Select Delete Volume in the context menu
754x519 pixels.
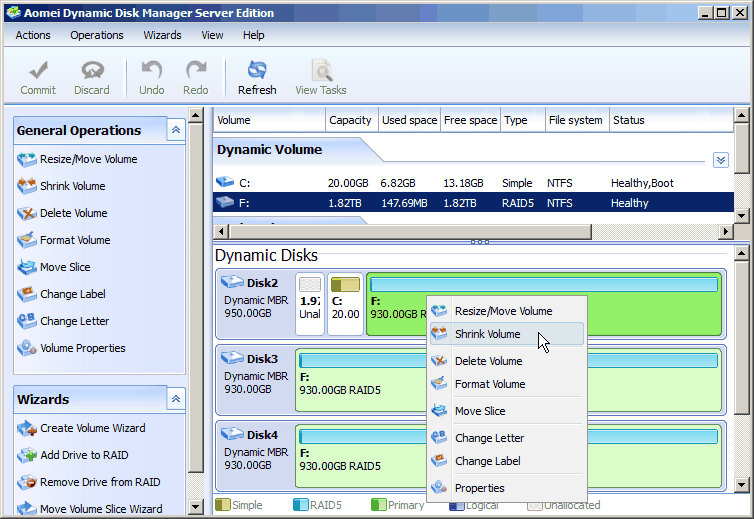pyautogui.click(x=488, y=361)
